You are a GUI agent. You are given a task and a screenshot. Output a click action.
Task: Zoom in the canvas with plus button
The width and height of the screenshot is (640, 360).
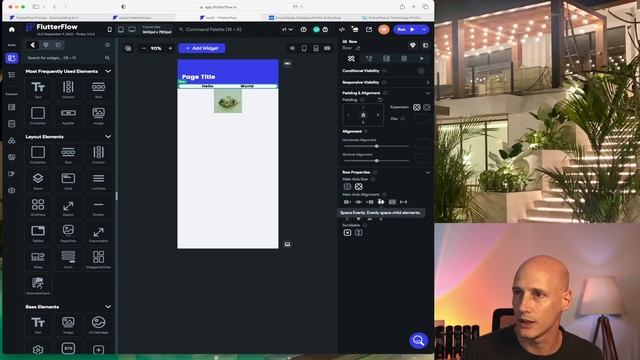coord(170,48)
